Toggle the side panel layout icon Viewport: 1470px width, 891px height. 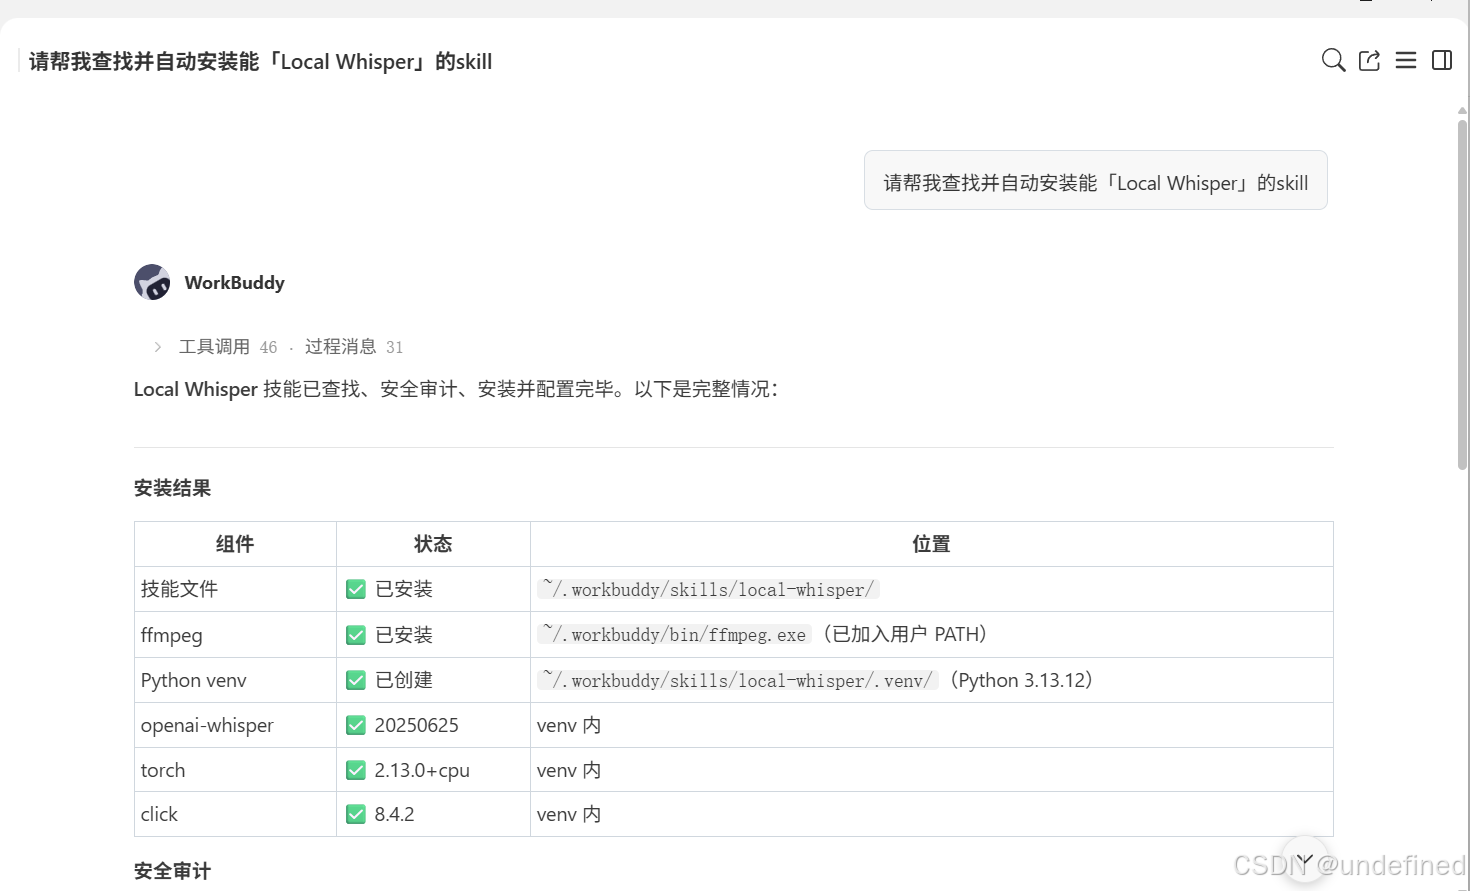point(1442,61)
